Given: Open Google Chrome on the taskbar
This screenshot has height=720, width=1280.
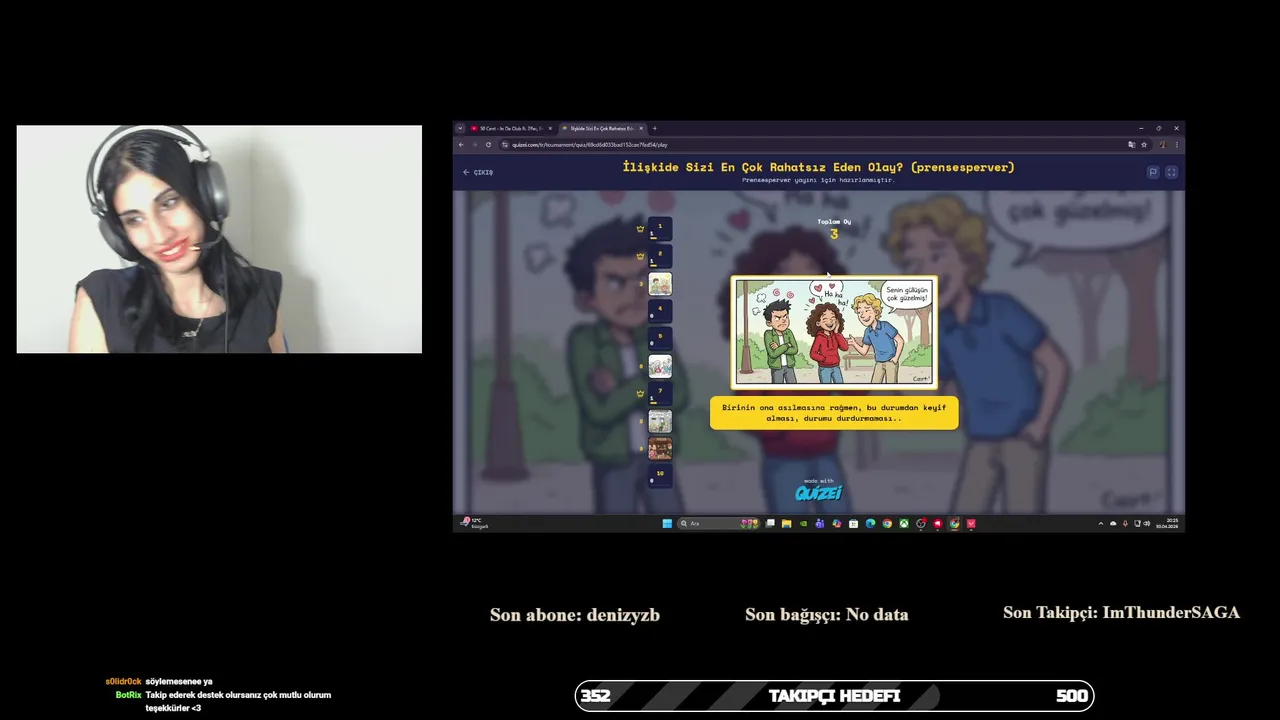Looking at the screenshot, I should coord(887,523).
